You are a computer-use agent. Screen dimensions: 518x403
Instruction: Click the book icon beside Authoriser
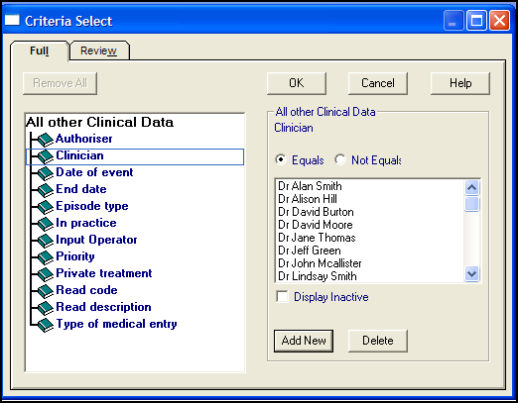(x=45, y=139)
